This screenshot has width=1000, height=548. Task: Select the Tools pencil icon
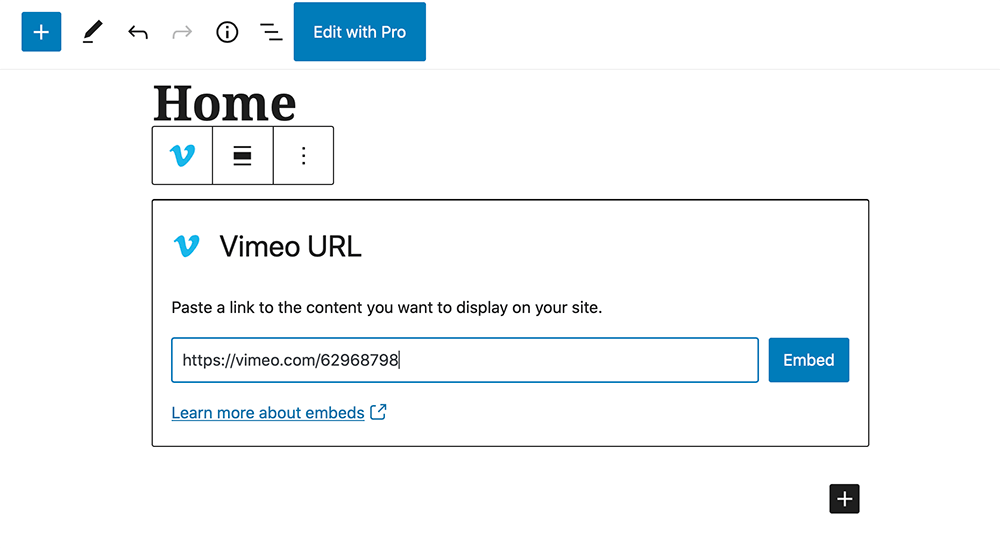click(x=92, y=32)
